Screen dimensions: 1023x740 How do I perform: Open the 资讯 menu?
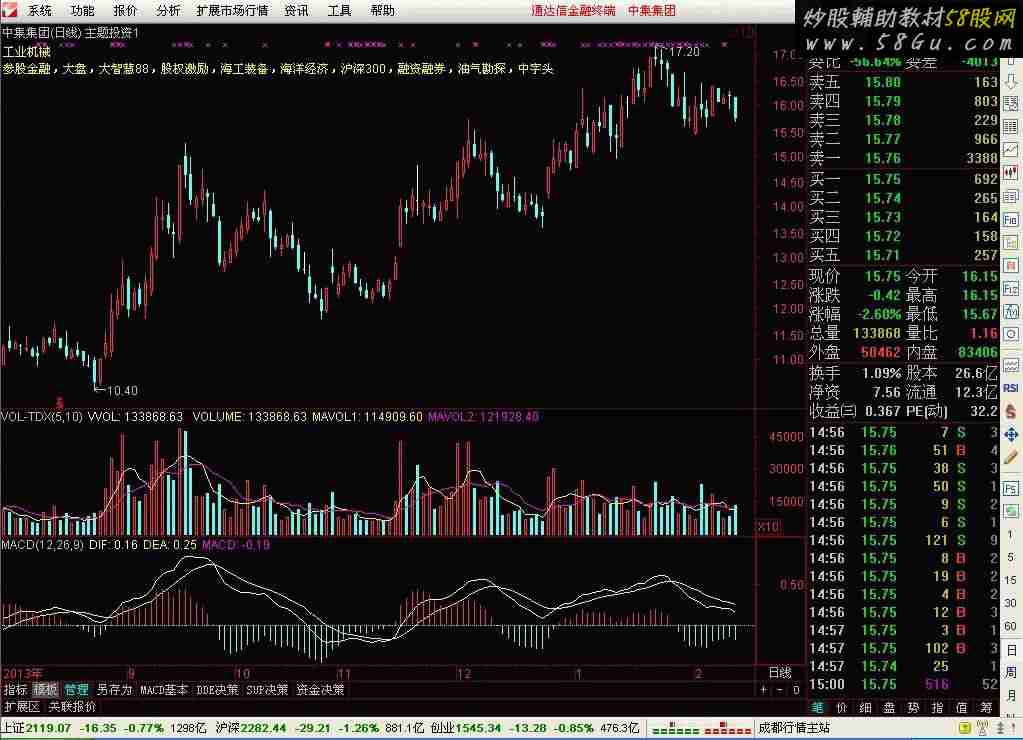(x=296, y=10)
